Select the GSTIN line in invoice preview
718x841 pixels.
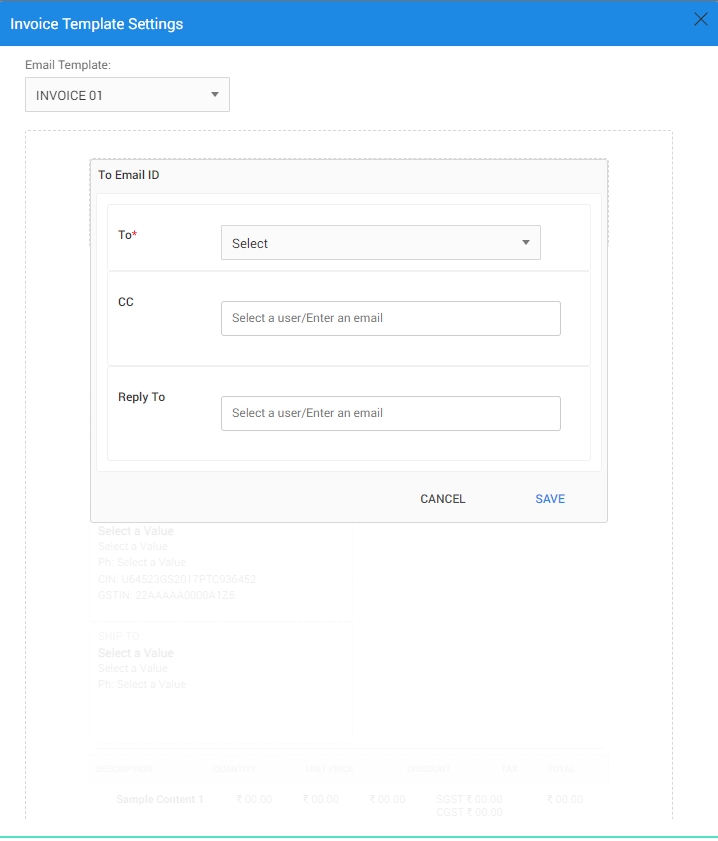[x=166, y=595]
